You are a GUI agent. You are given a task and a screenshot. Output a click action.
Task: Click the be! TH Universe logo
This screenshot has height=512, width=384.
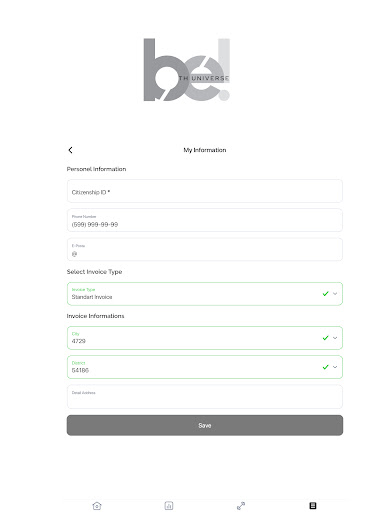(x=187, y=70)
